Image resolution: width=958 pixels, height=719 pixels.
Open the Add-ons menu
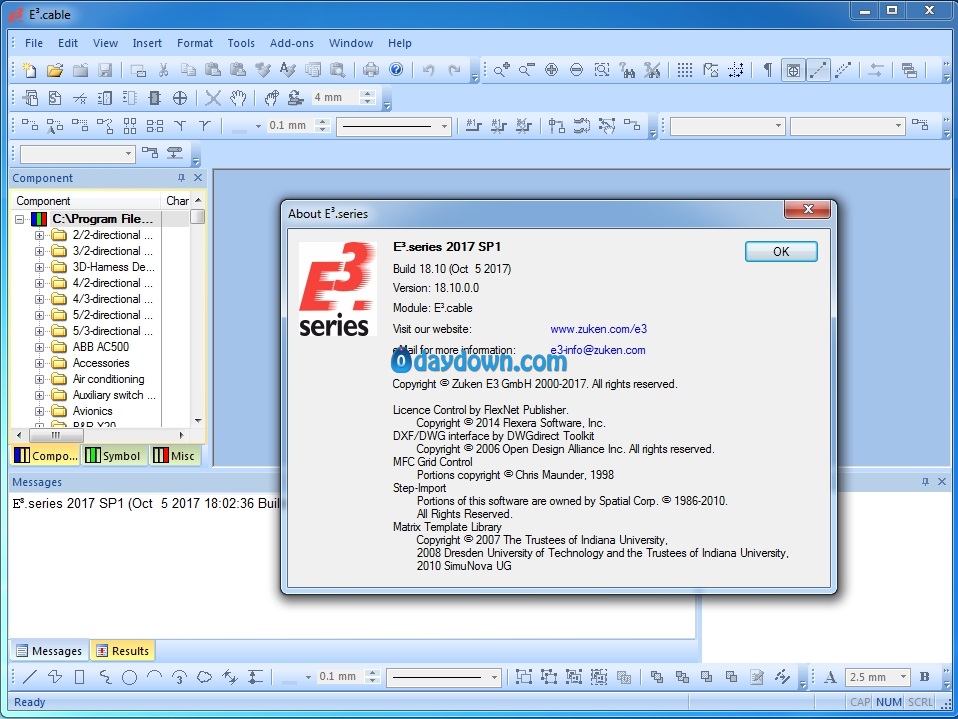coord(291,43)
